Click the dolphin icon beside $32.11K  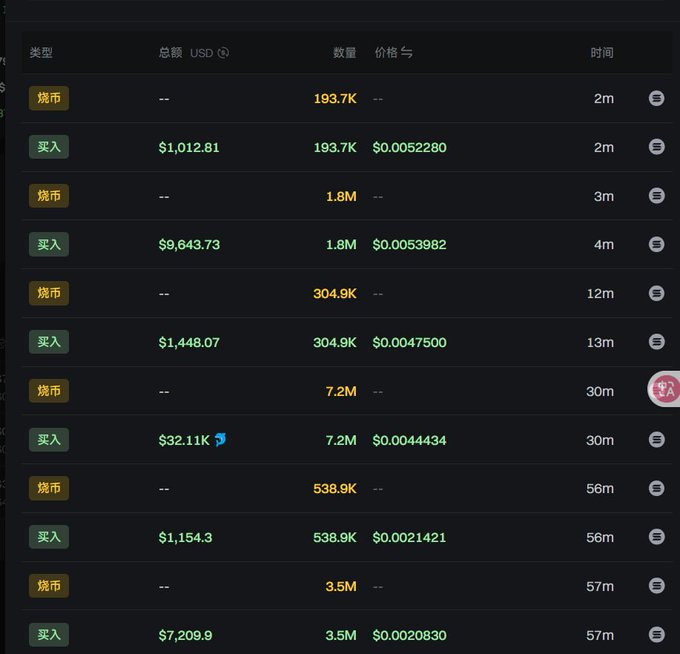coord(220,440)
